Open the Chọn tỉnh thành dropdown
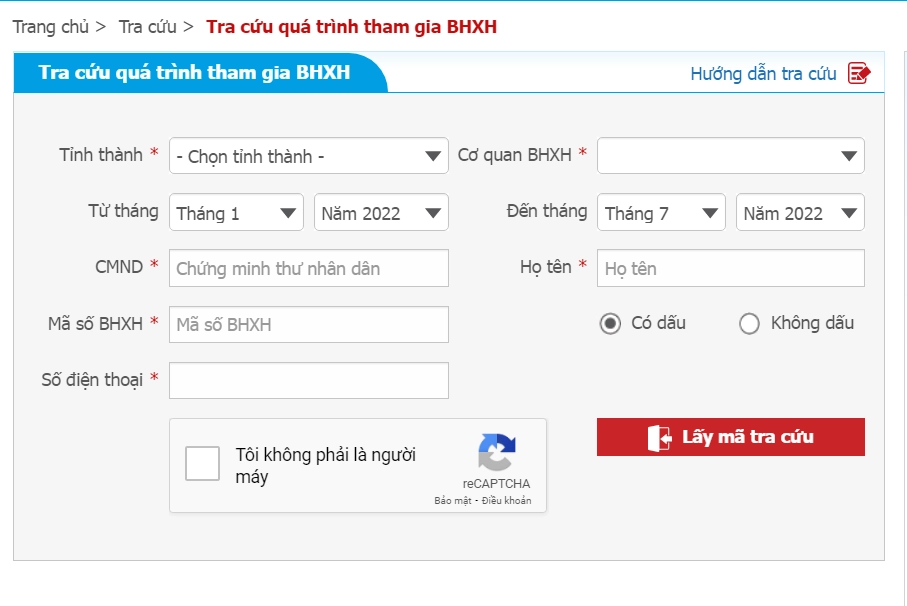Screen dimensions: 907x606 [307, 156]
